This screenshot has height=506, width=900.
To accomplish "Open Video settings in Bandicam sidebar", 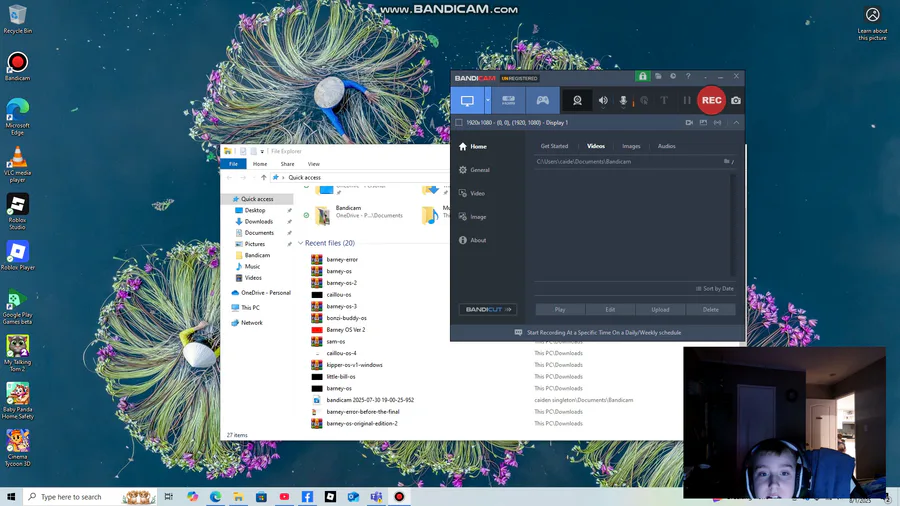I will 472,194.
